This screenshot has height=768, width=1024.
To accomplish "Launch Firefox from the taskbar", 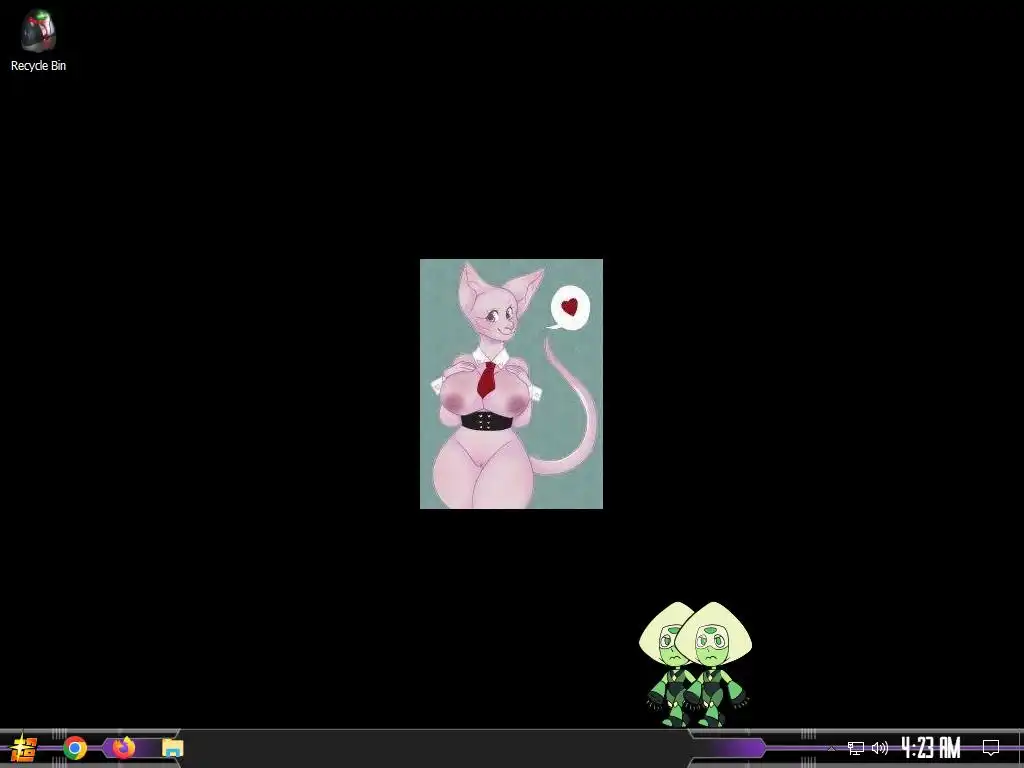I will (x=123, y=747).
